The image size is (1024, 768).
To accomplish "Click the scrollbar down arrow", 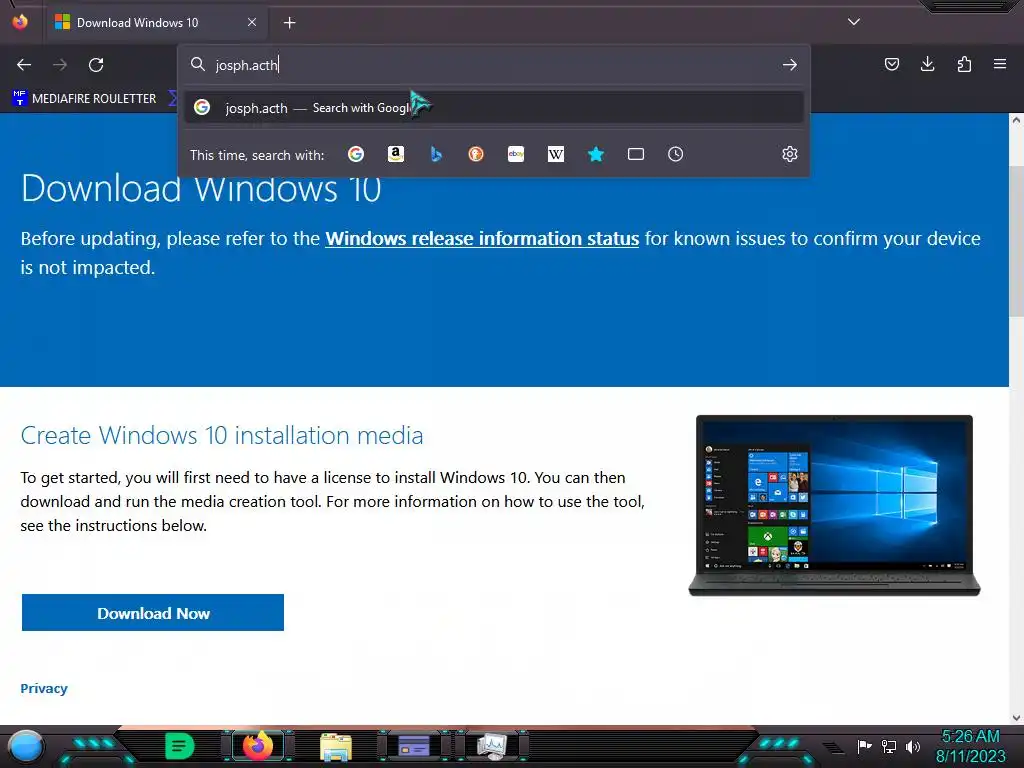I will tap(1016, 718).
